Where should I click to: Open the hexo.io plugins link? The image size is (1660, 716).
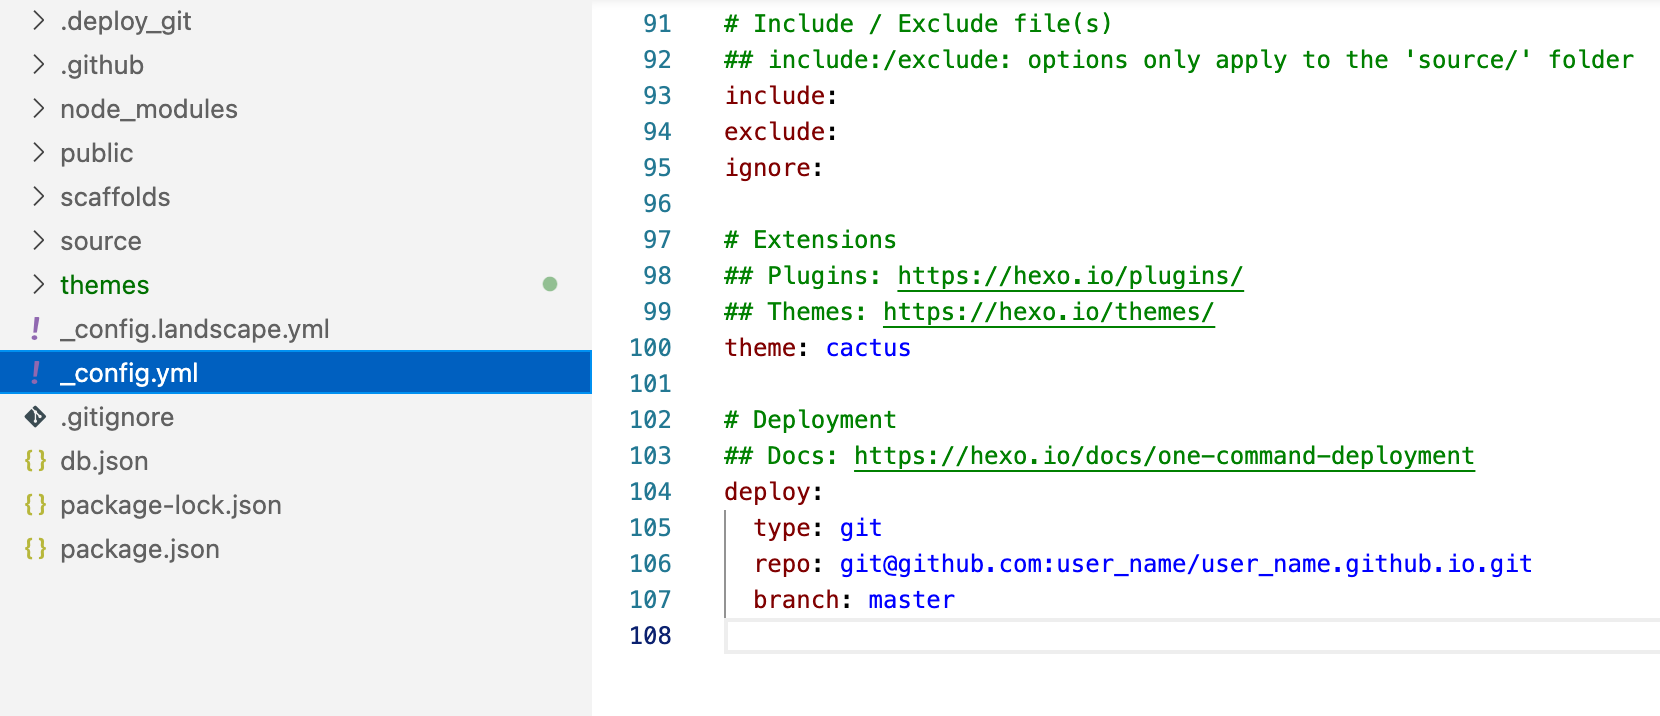click(1070, 276)
